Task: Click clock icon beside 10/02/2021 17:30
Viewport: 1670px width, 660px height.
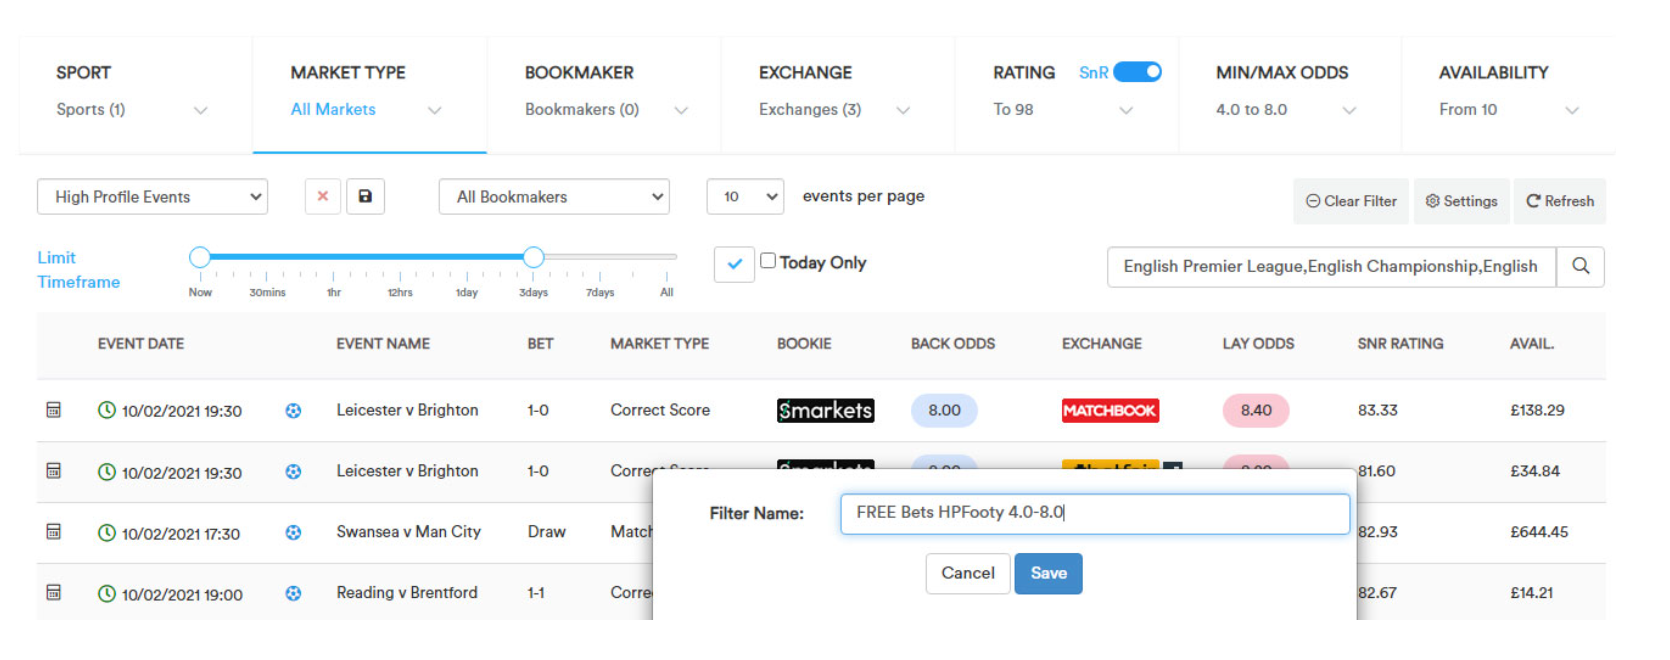Action: point(106,533)
